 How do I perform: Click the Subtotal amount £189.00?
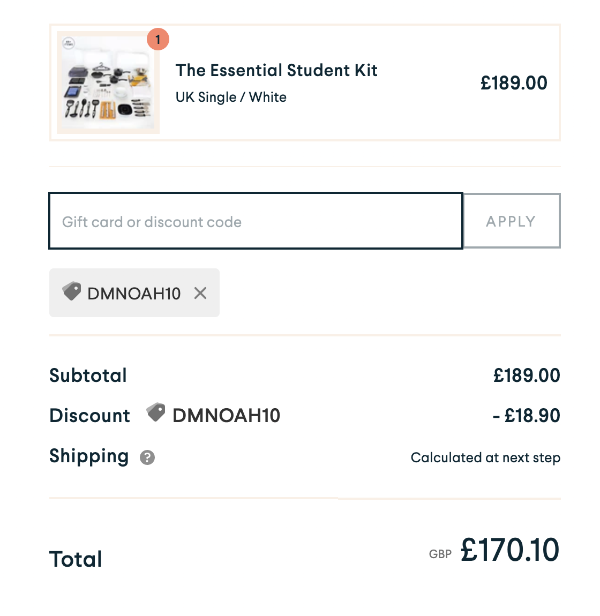click(x=526, y=376)
